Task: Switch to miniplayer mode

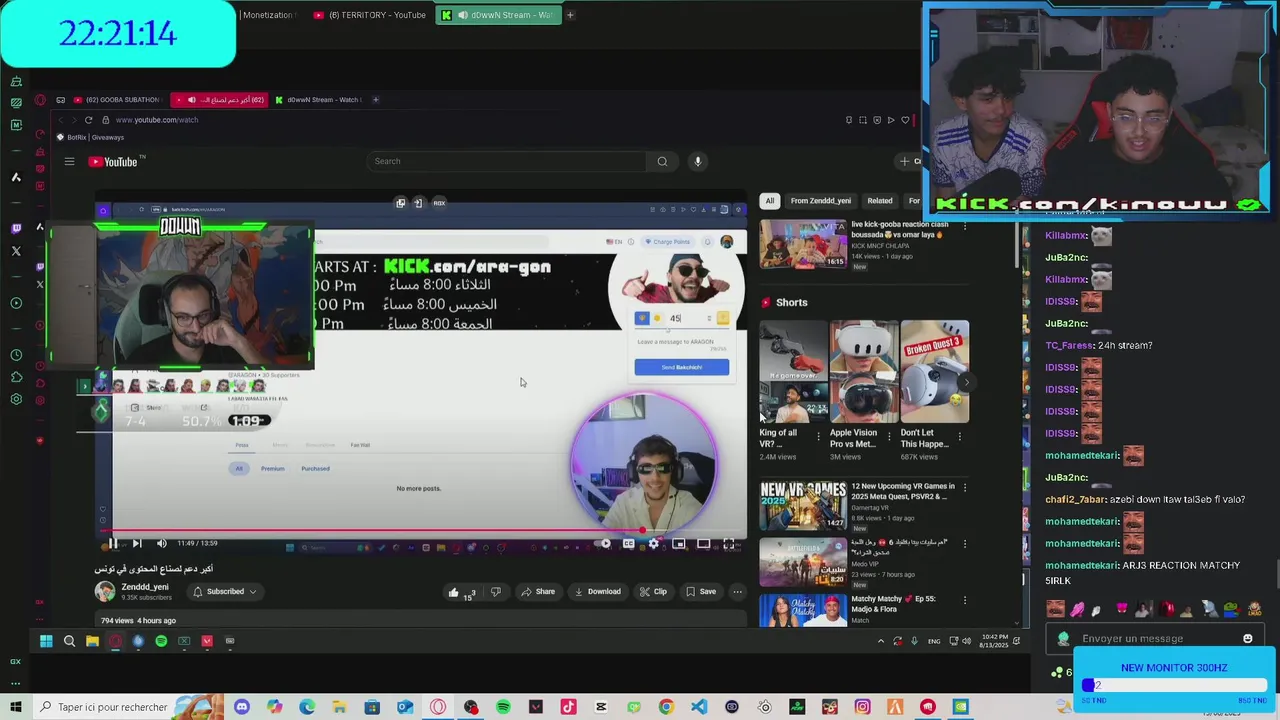Action: click(x=679, y=543)
